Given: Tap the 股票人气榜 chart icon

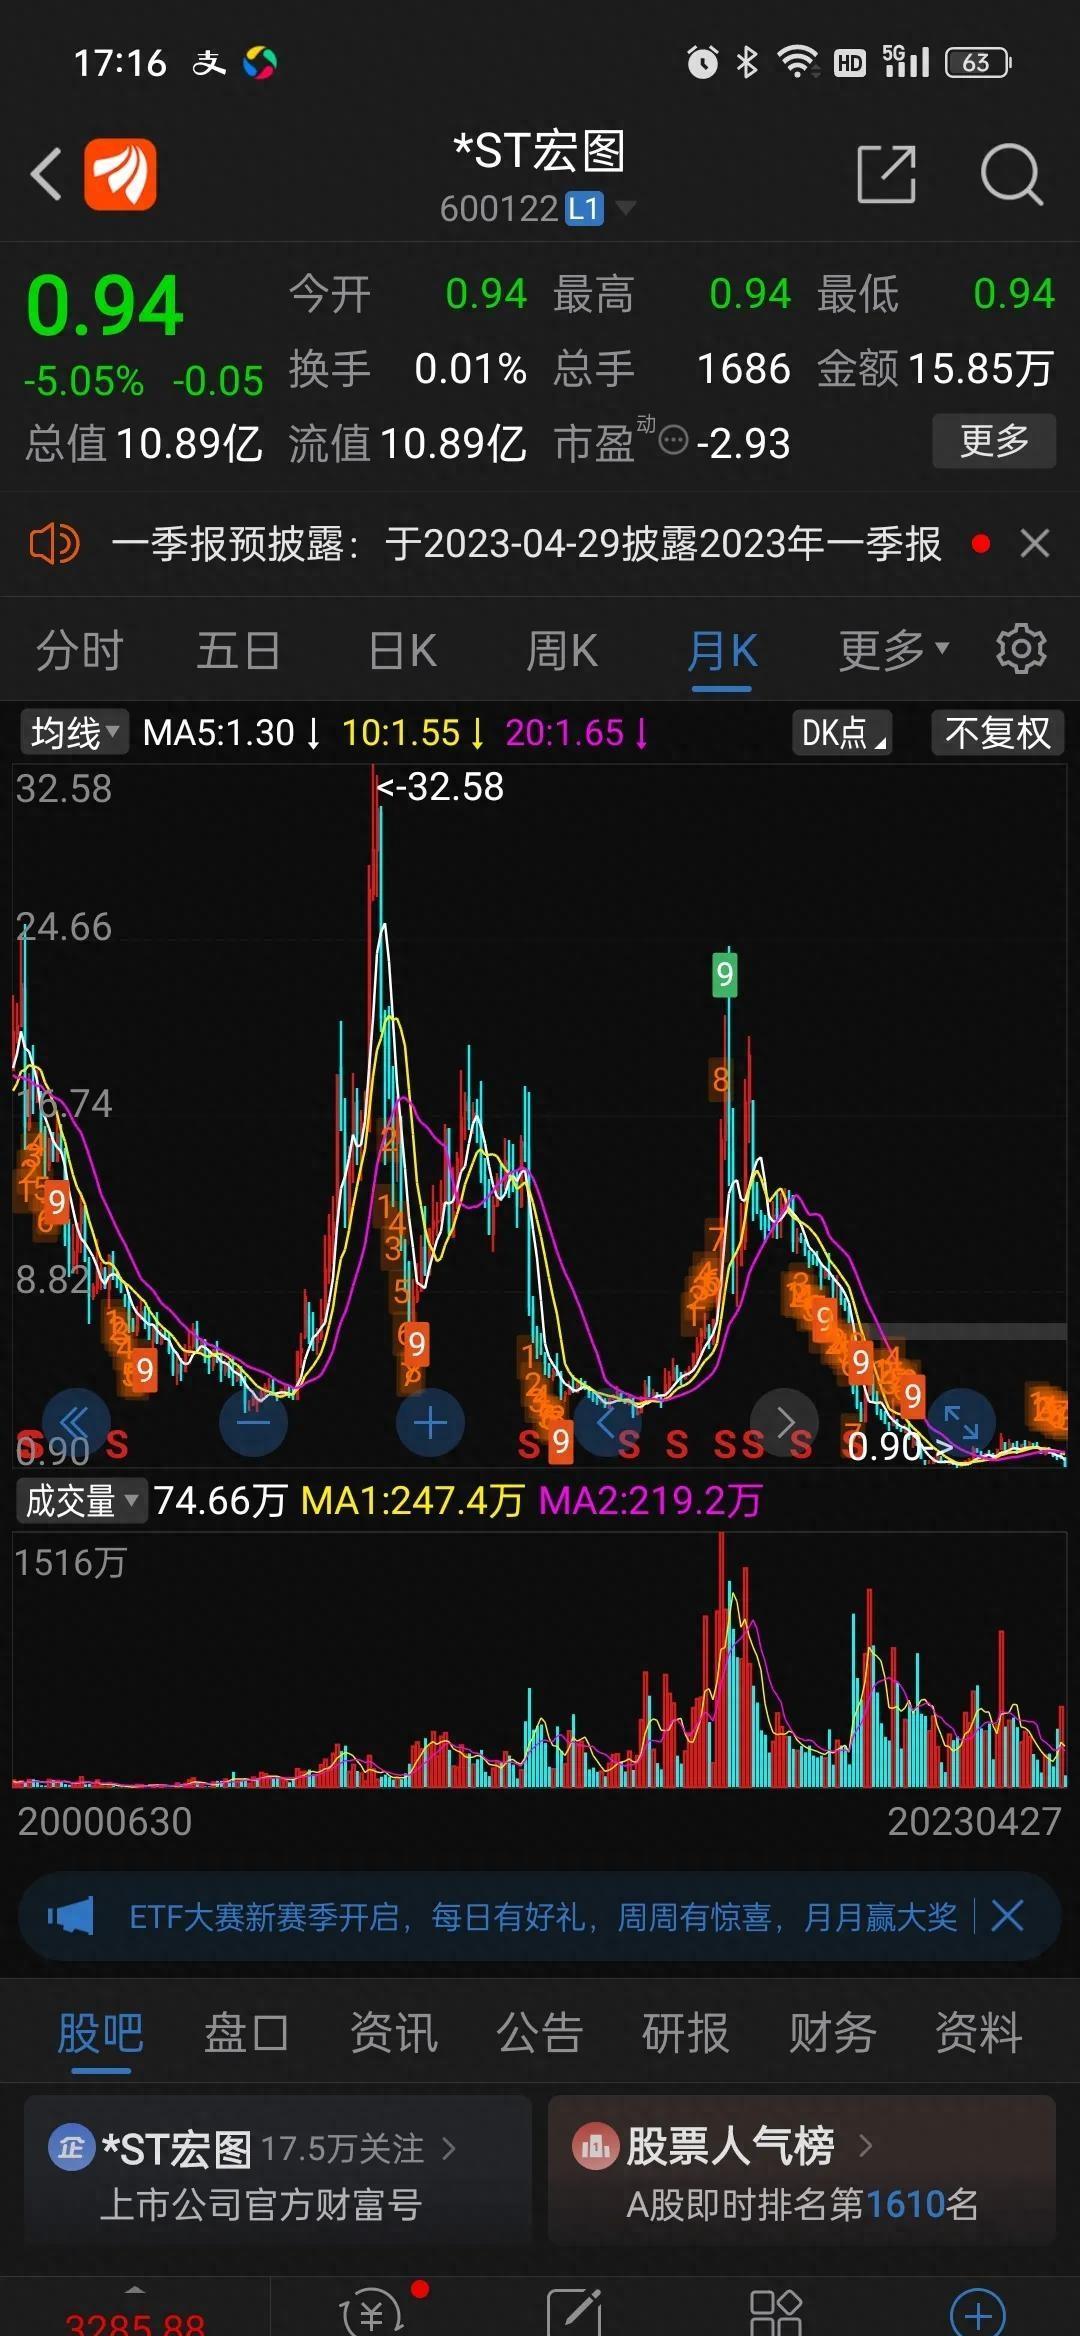Looking at the screenshot, I should (x=596, y=2146).
